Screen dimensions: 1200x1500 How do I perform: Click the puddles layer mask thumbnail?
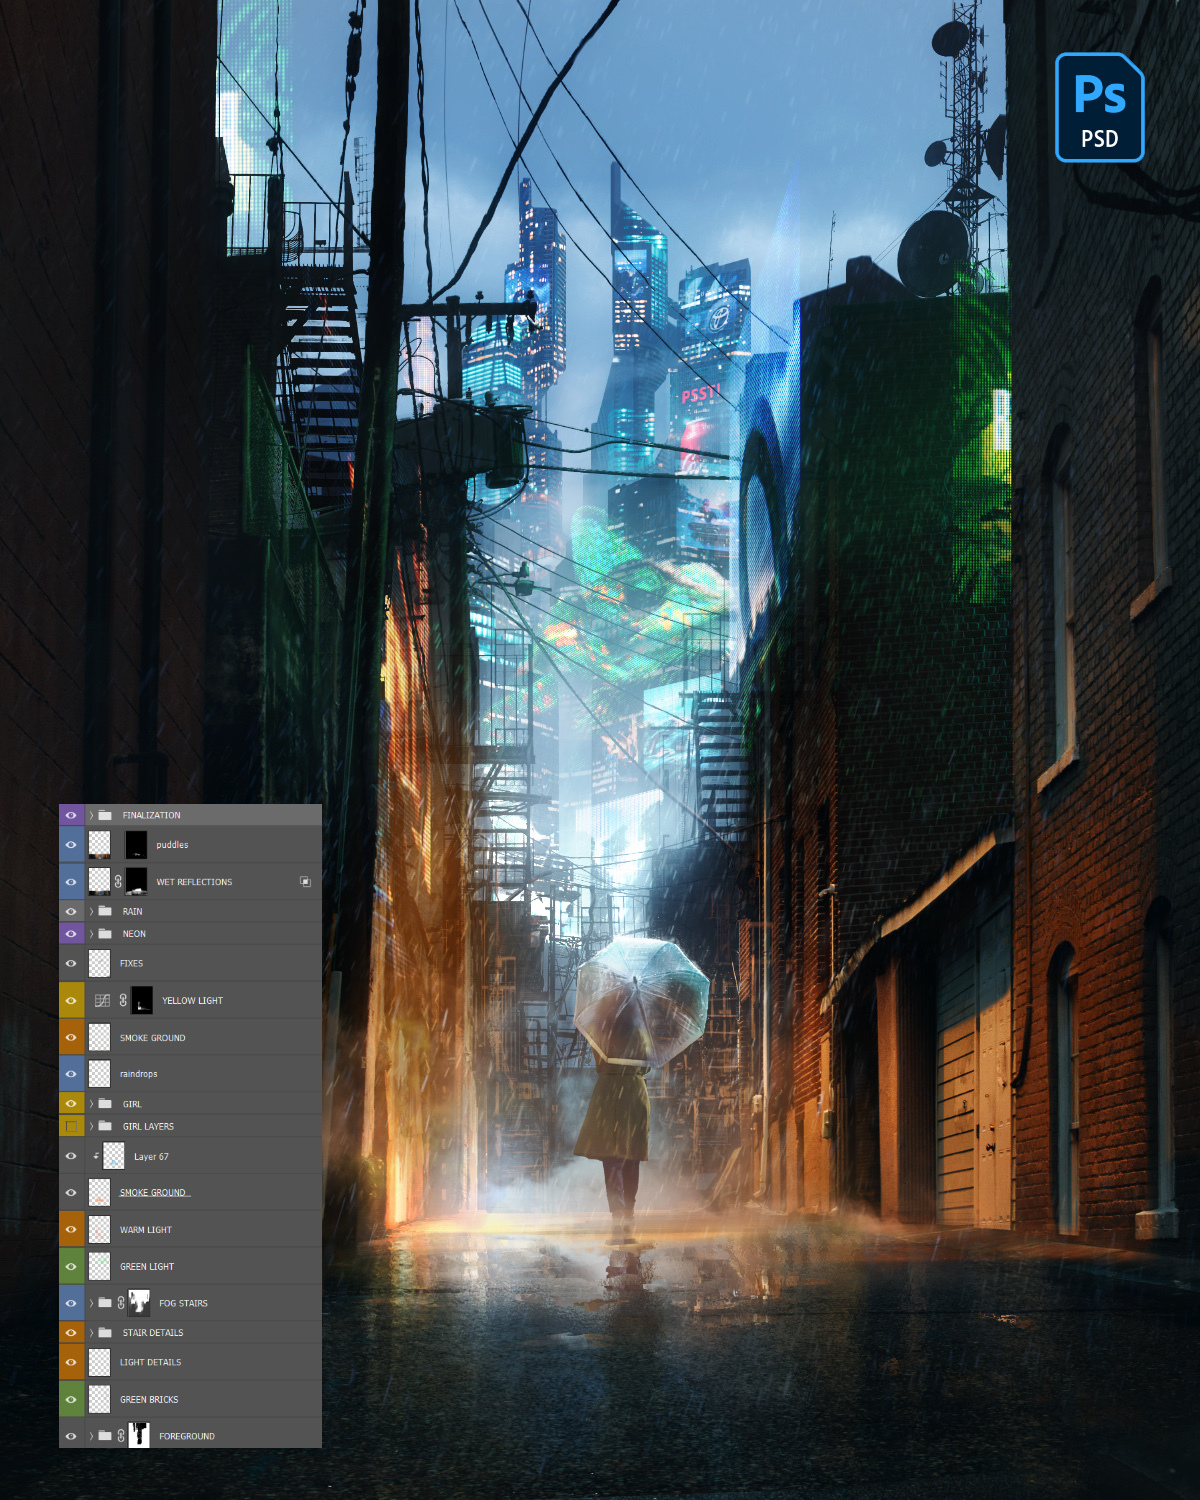click(136, 845)
